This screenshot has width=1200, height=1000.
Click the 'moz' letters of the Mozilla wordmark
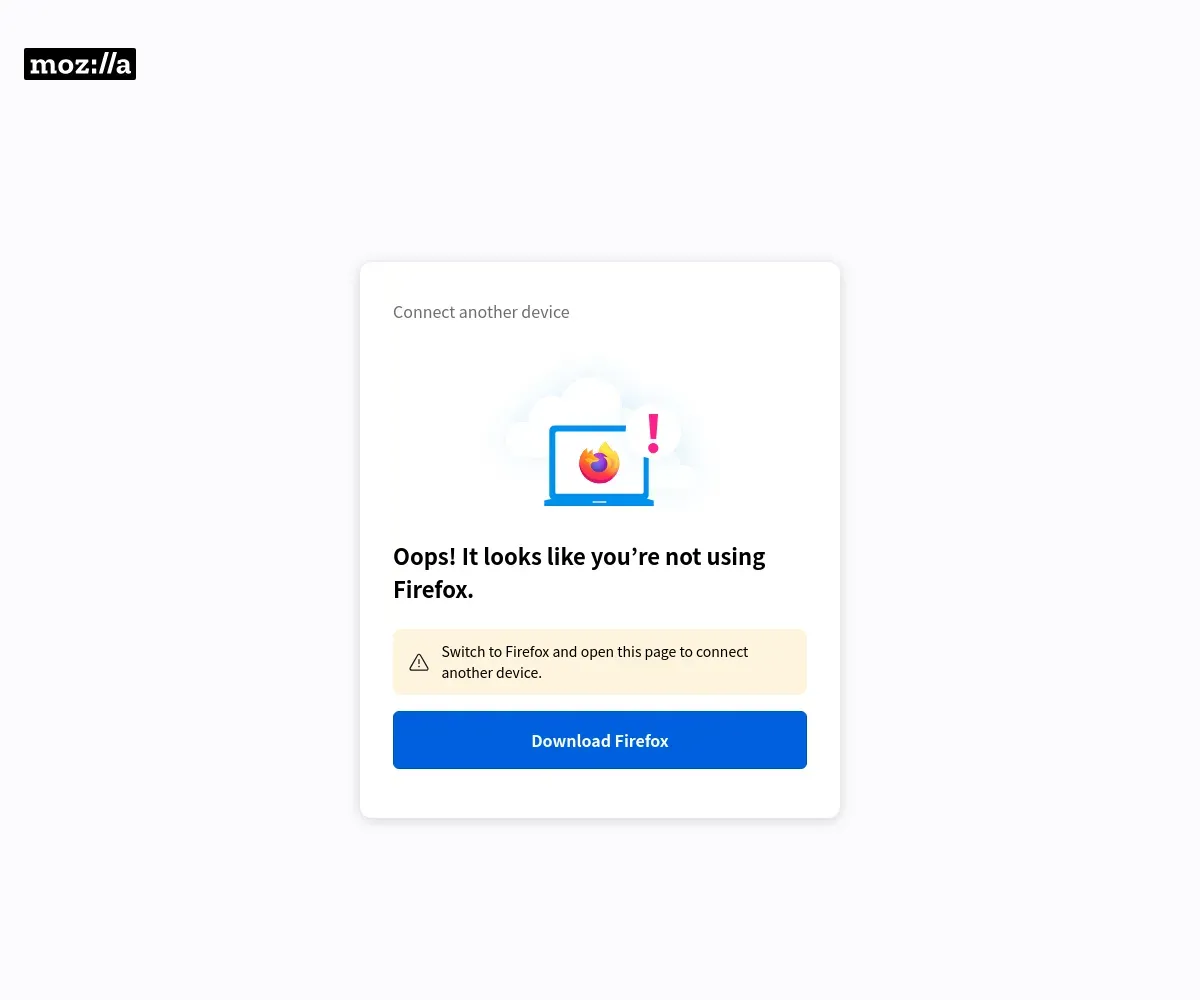[55, 66]
